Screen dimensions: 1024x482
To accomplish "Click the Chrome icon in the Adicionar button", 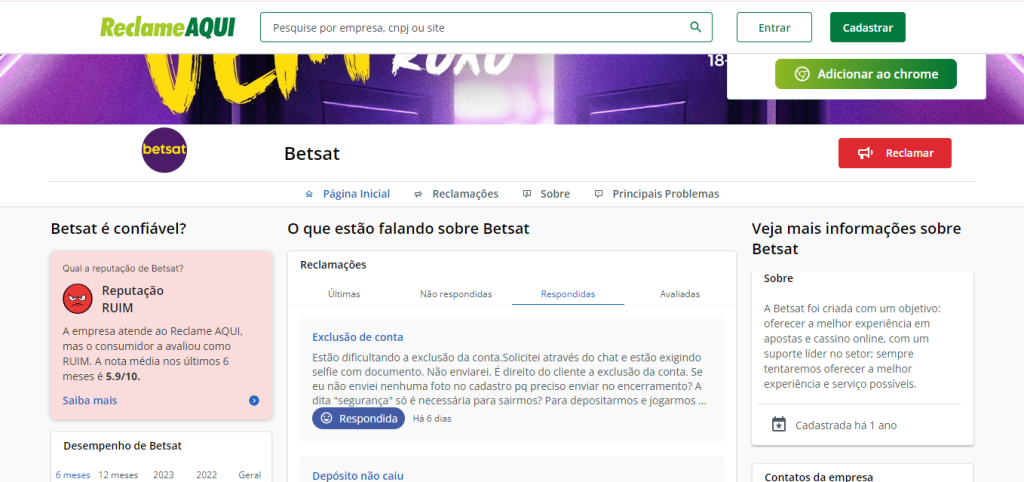I will pyautogui.click(x=802, y=74).
